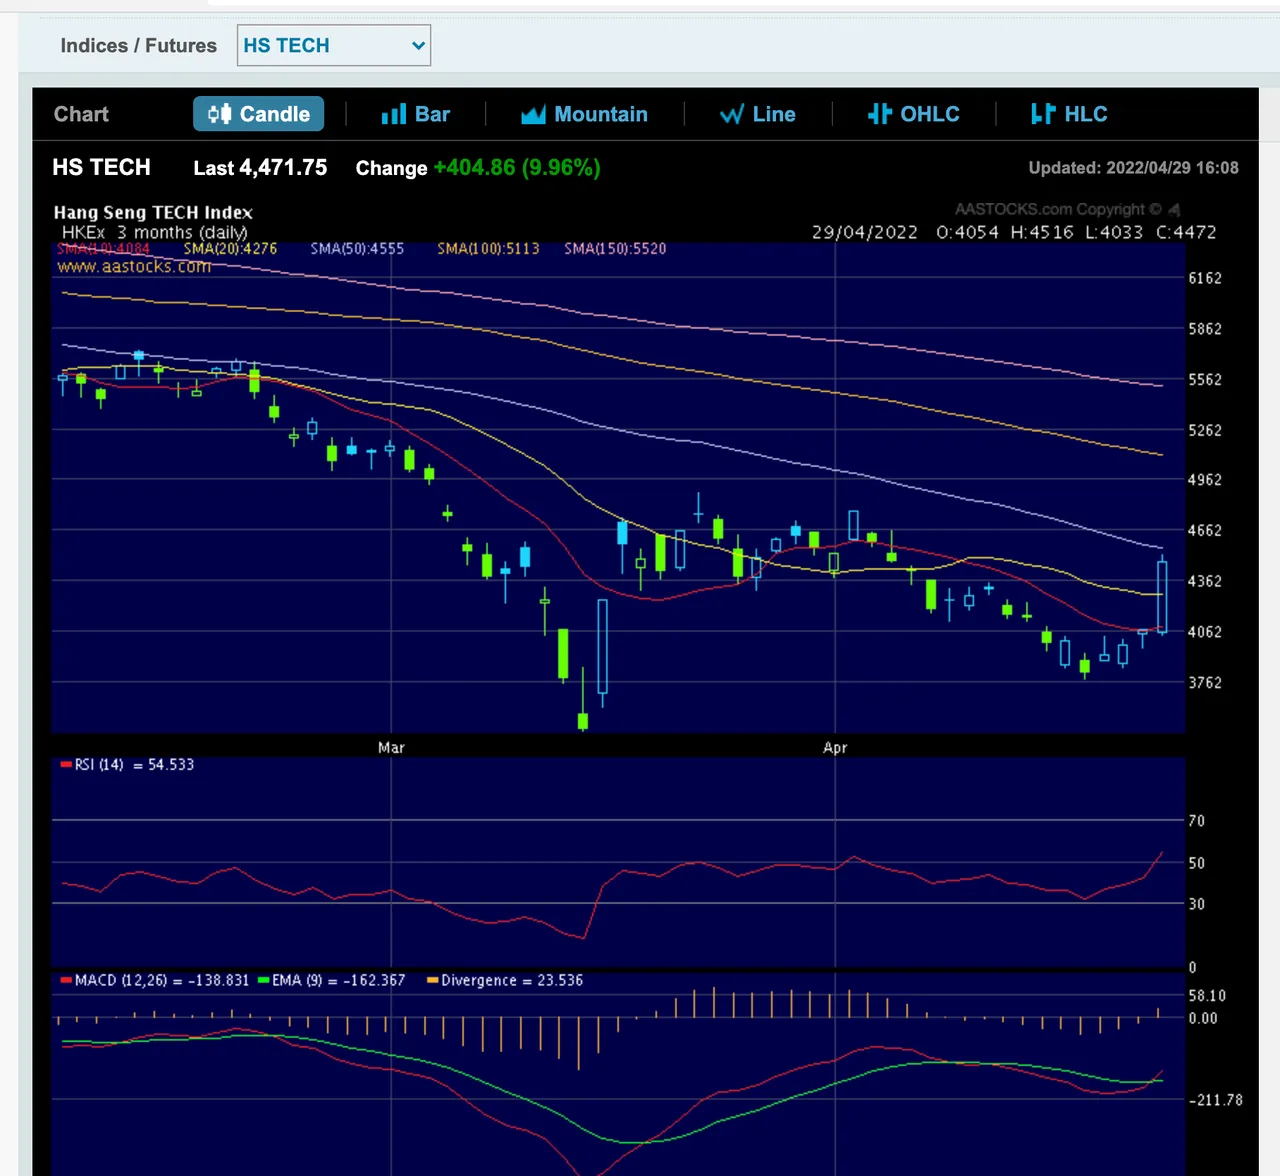Screen dimensions: 1280x1176
Task: Switch to the Mountain chart type
Action: point(584,114)
